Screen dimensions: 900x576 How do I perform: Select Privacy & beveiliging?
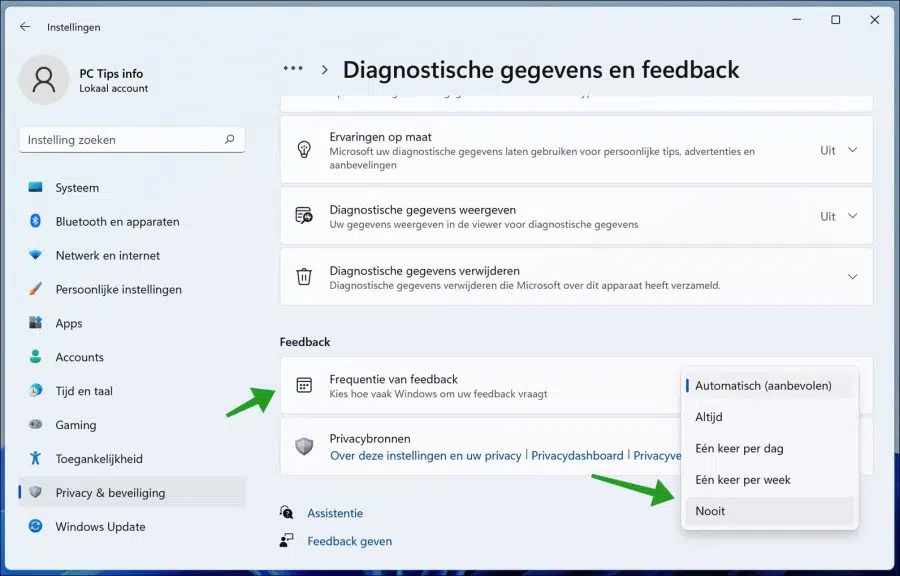click(133, 492)
